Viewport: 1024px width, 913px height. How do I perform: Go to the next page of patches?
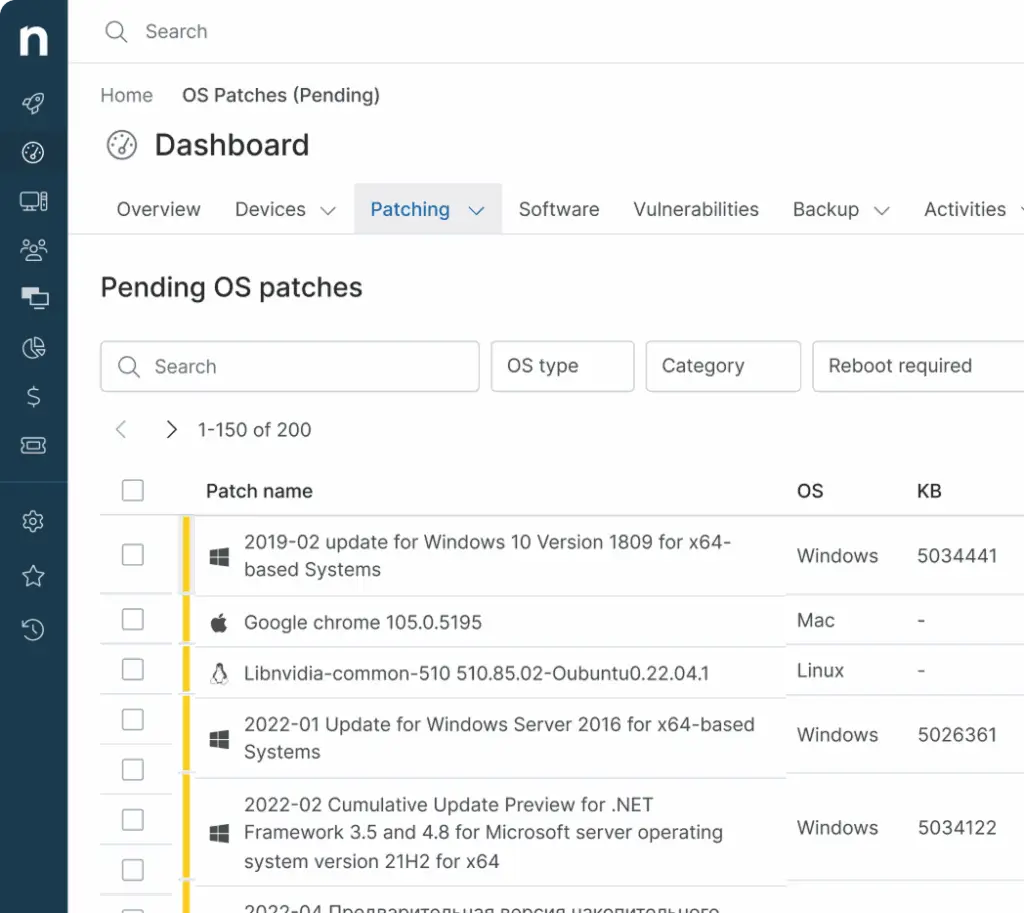pos(171,429)
